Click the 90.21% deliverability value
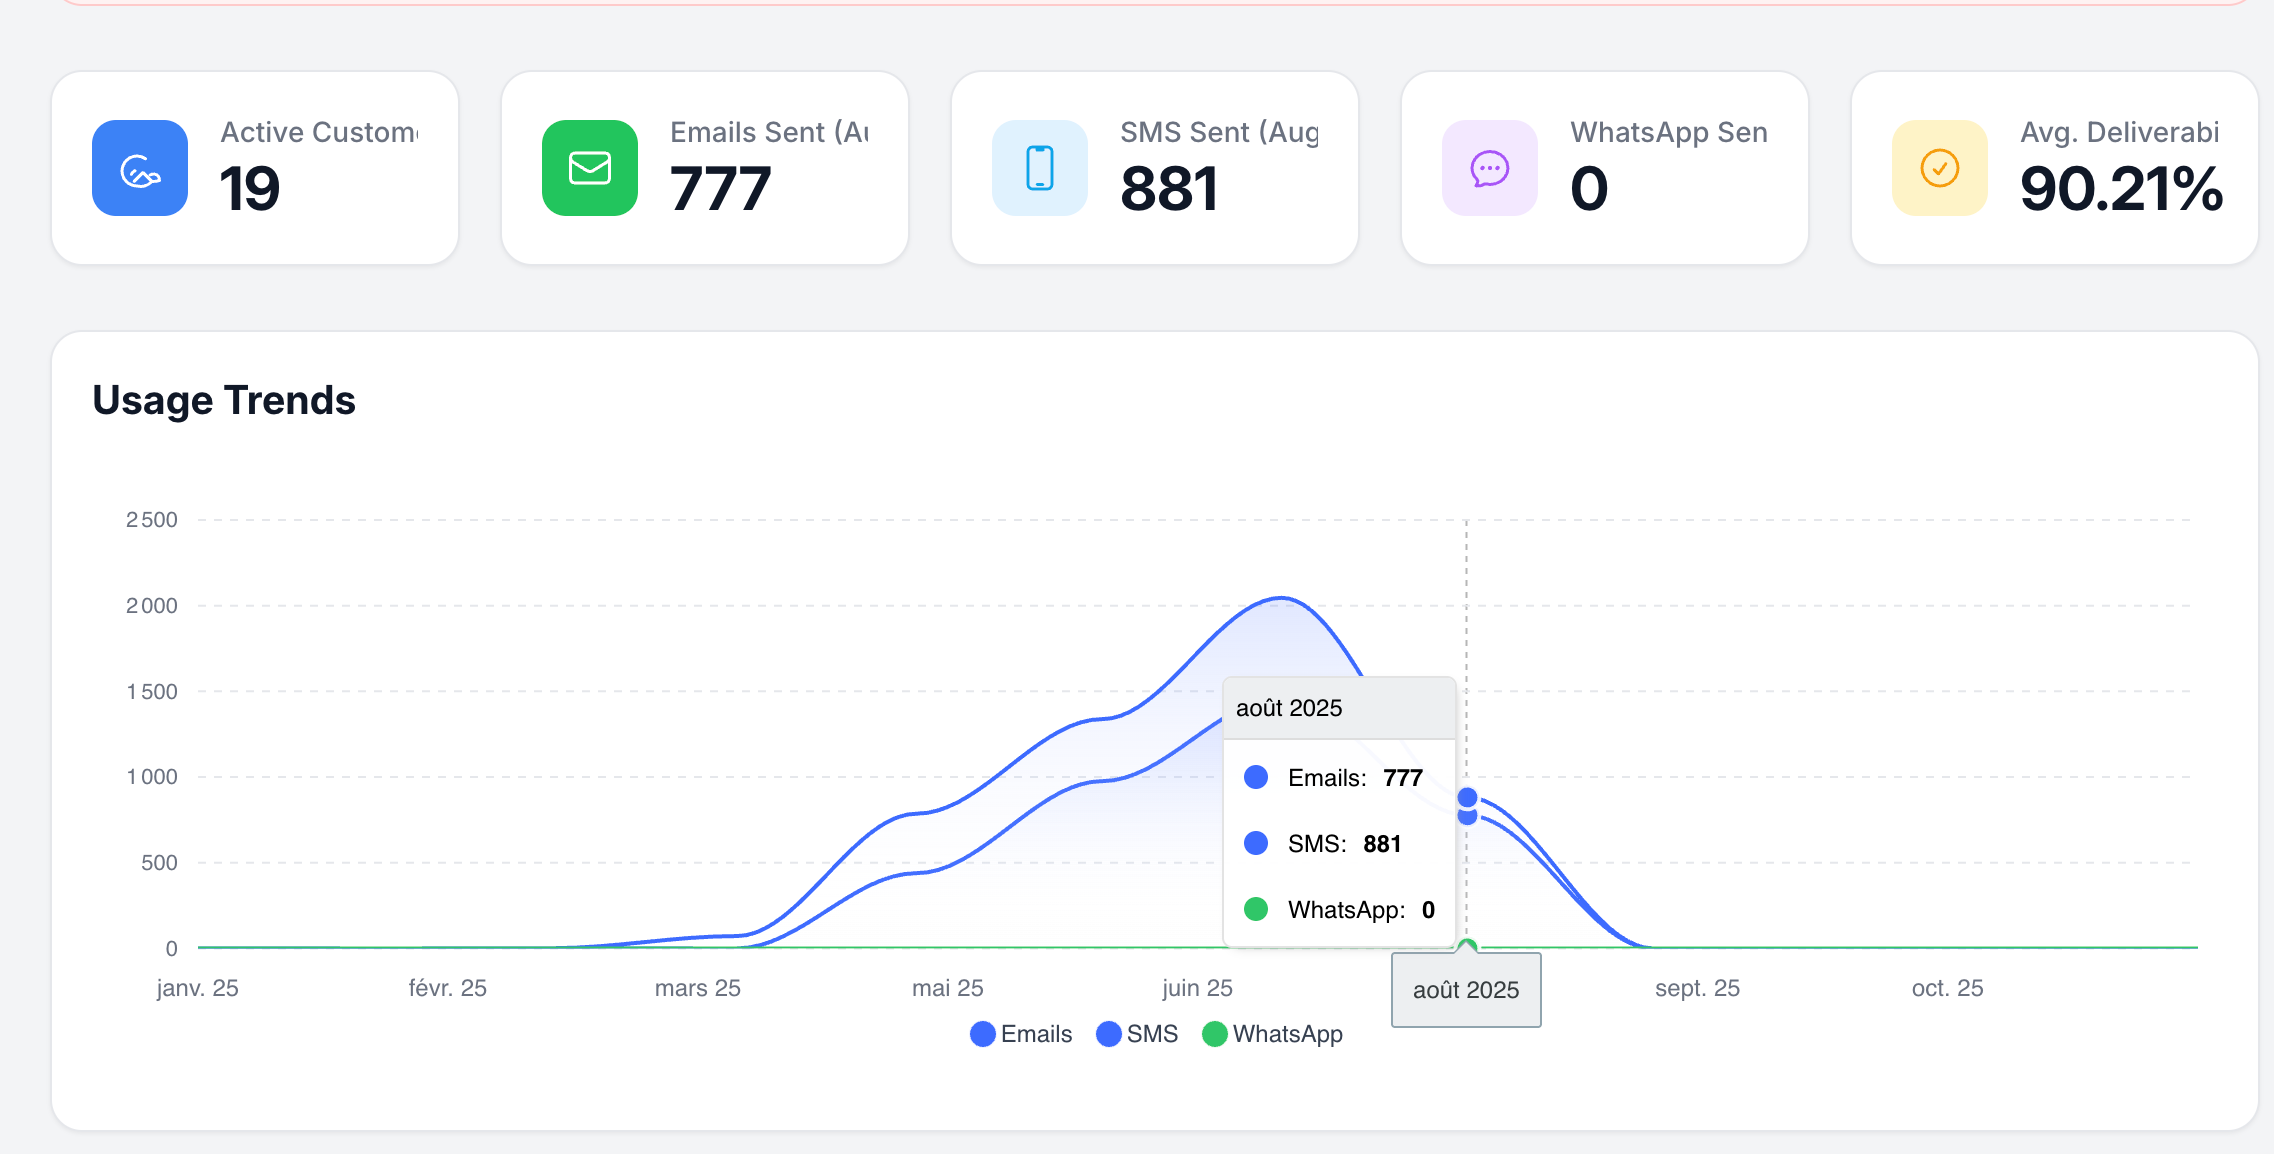This screenshot has width=2274, height=1154. (2121, 189)
